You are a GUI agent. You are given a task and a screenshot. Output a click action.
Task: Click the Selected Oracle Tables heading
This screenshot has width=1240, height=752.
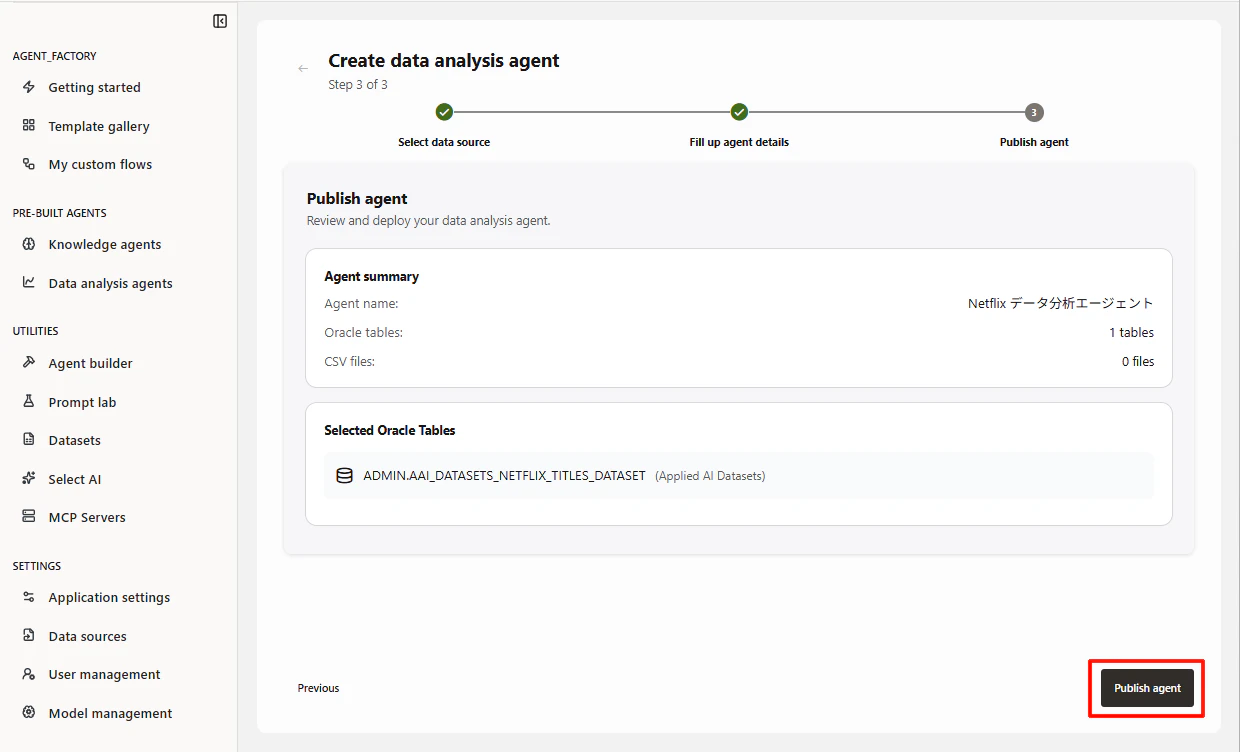pyautogui.click(x=390, y=430)
